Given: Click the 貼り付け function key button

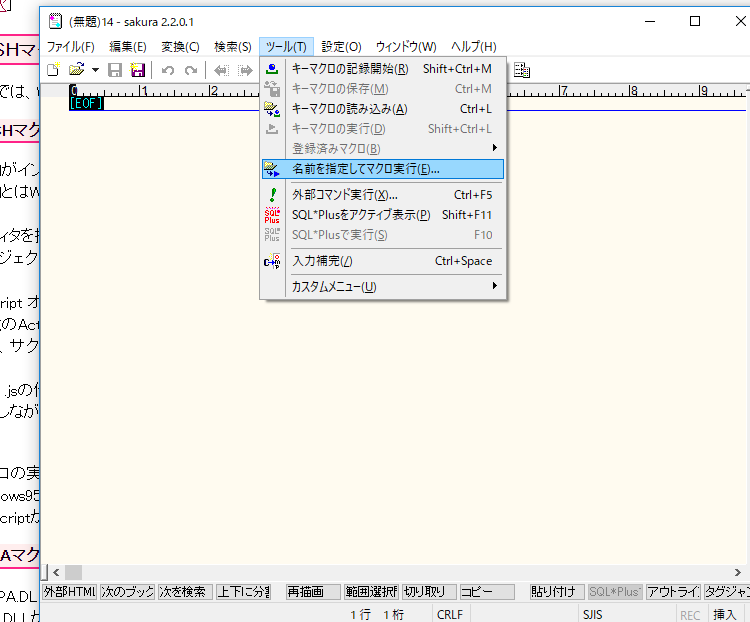Looking at the screenshot, I should (x=557, y=592).
